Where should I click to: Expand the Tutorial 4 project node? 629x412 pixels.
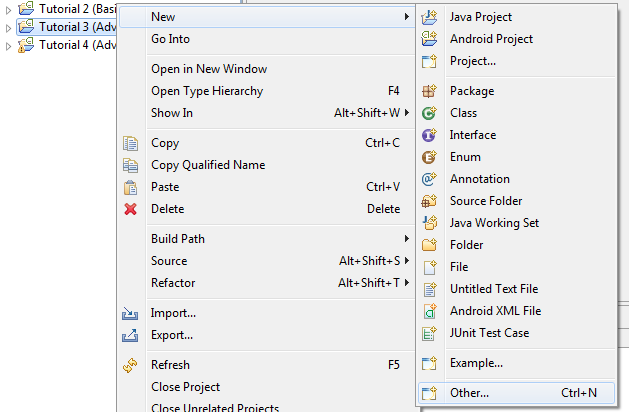[x=9, y=45]
